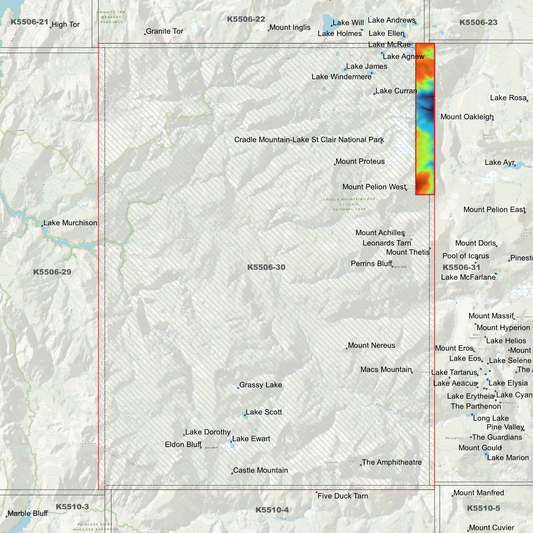Click the Lake Murchison label
533x533 pixels.
pyautogui.click(x=70, y=223)
